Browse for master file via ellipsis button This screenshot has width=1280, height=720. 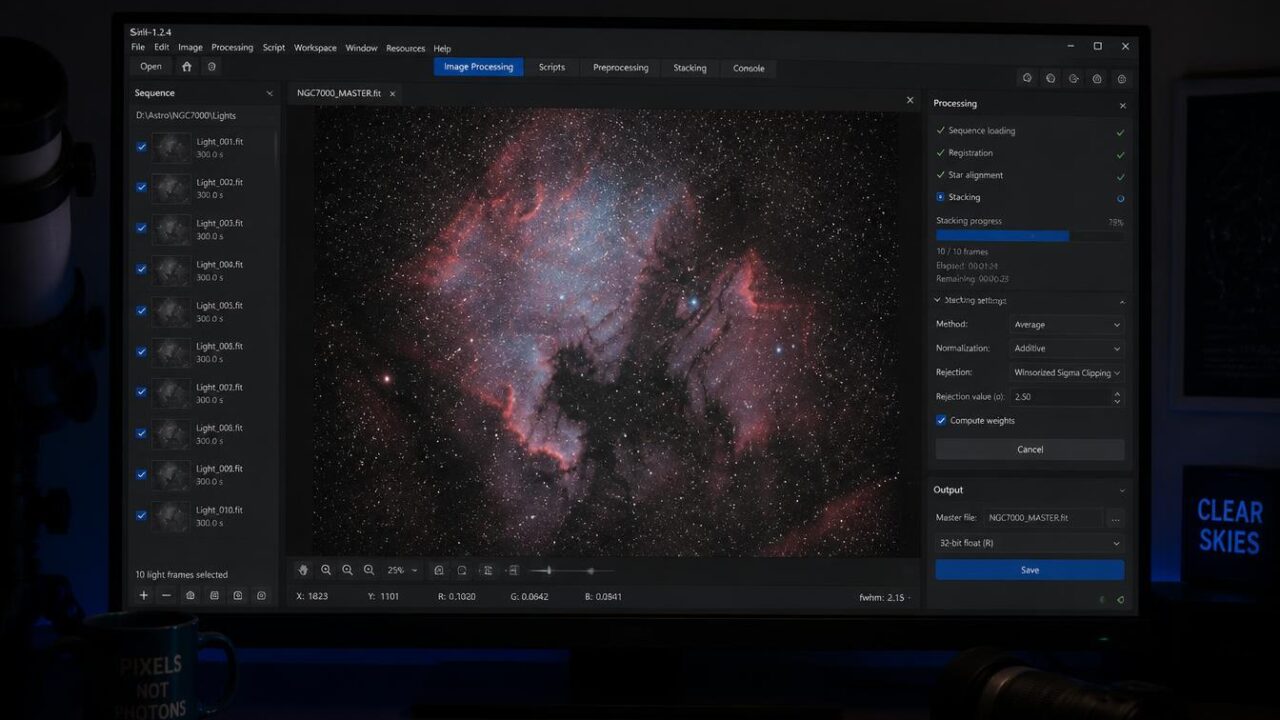pos(1115,518)
